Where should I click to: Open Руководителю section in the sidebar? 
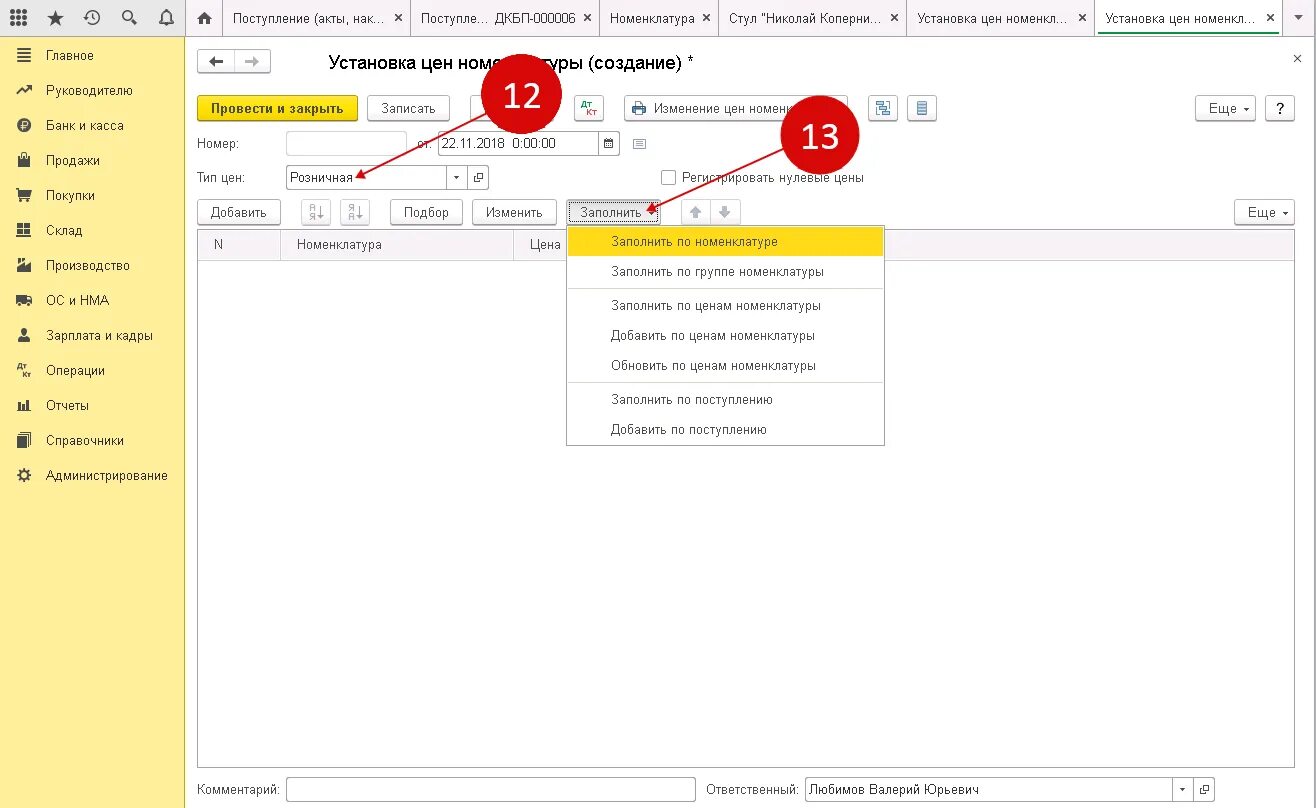tap(92, 90)
